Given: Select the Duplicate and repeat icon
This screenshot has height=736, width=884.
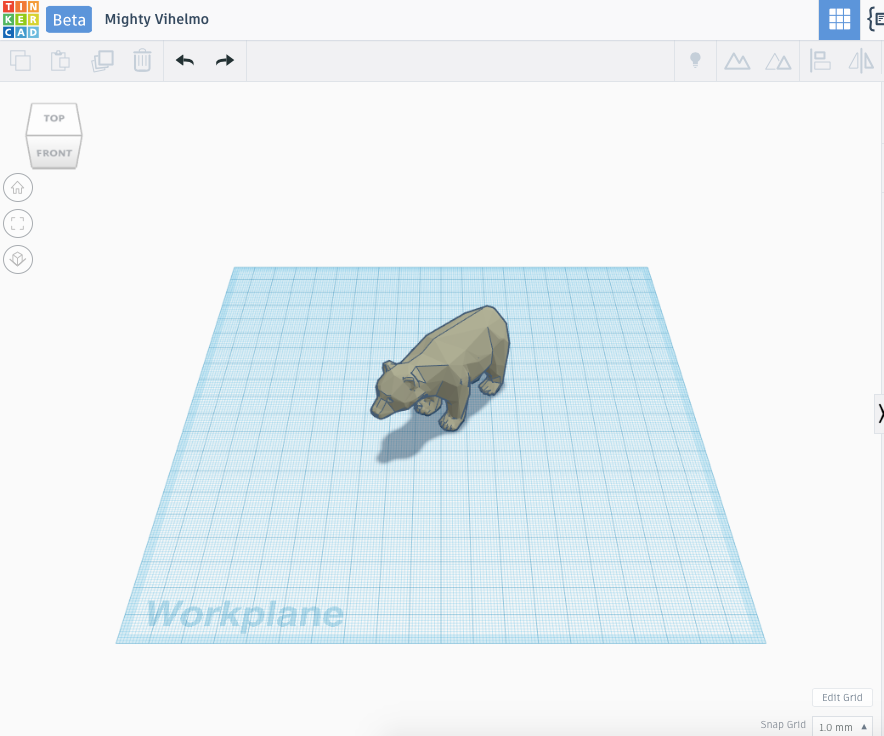Looking at the screenshot, I should [x=101, y=60].
